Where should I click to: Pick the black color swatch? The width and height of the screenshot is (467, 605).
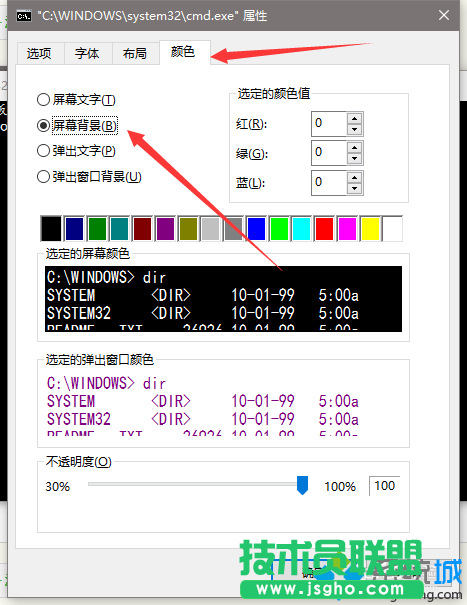(x=51, y=229)
